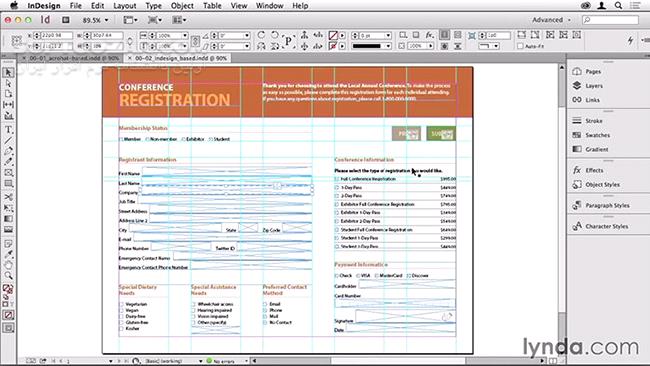Viewport: 650px width, 366px height.
Task: Click the fill/stroke swatch in toolbox
Action: click(7, 289)
